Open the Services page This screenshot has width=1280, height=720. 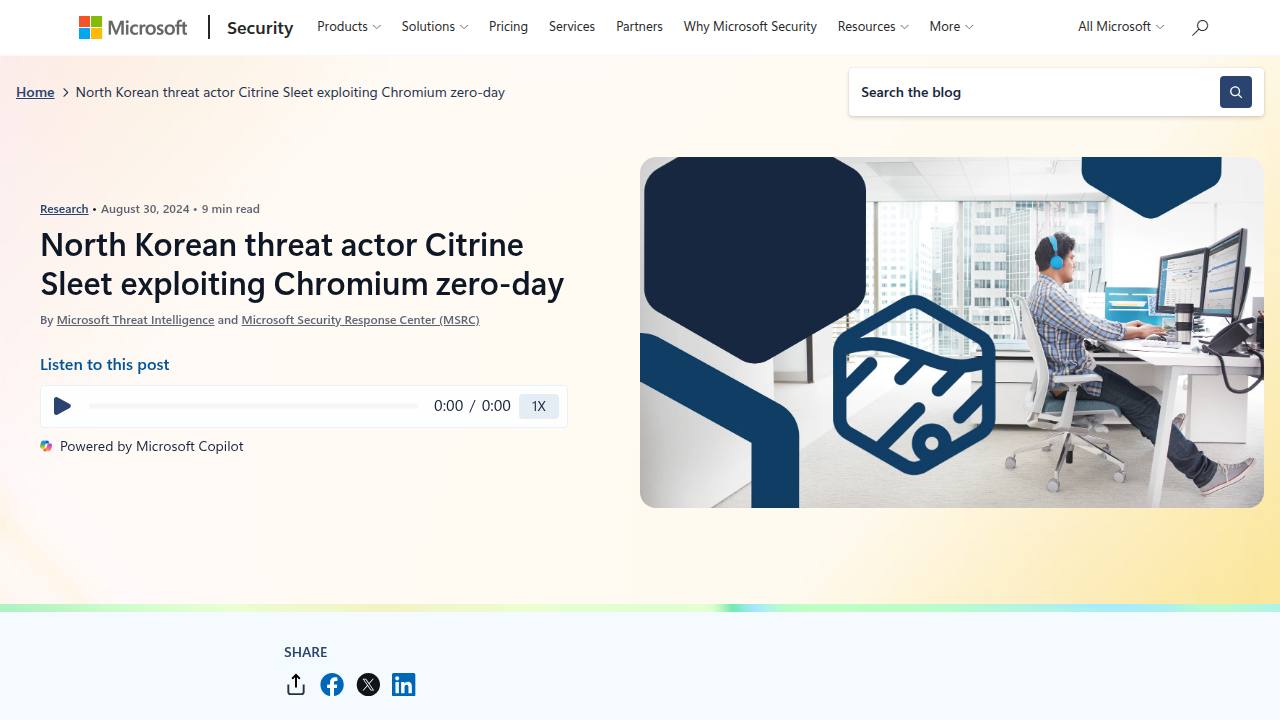pyautogui.click(x=572, y=27)
